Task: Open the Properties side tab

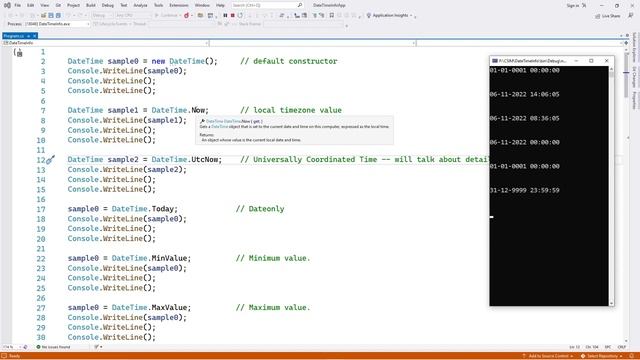Action: pyautogui.click(x=635, y=100)
